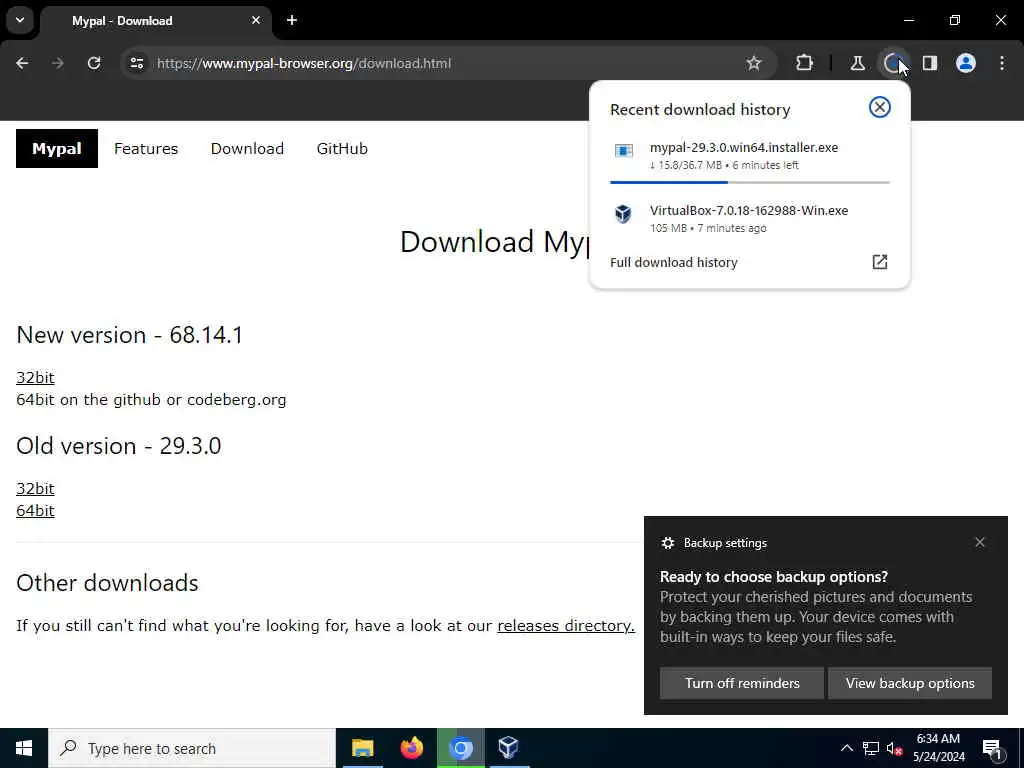Click network icon in system tray
The height and width of the screenshot is (768, 1024).
click(x=871, y=748)
